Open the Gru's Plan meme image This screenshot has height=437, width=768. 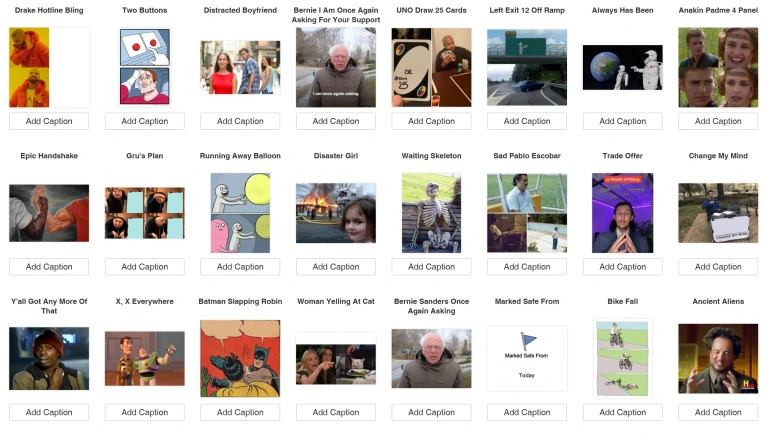144,213
